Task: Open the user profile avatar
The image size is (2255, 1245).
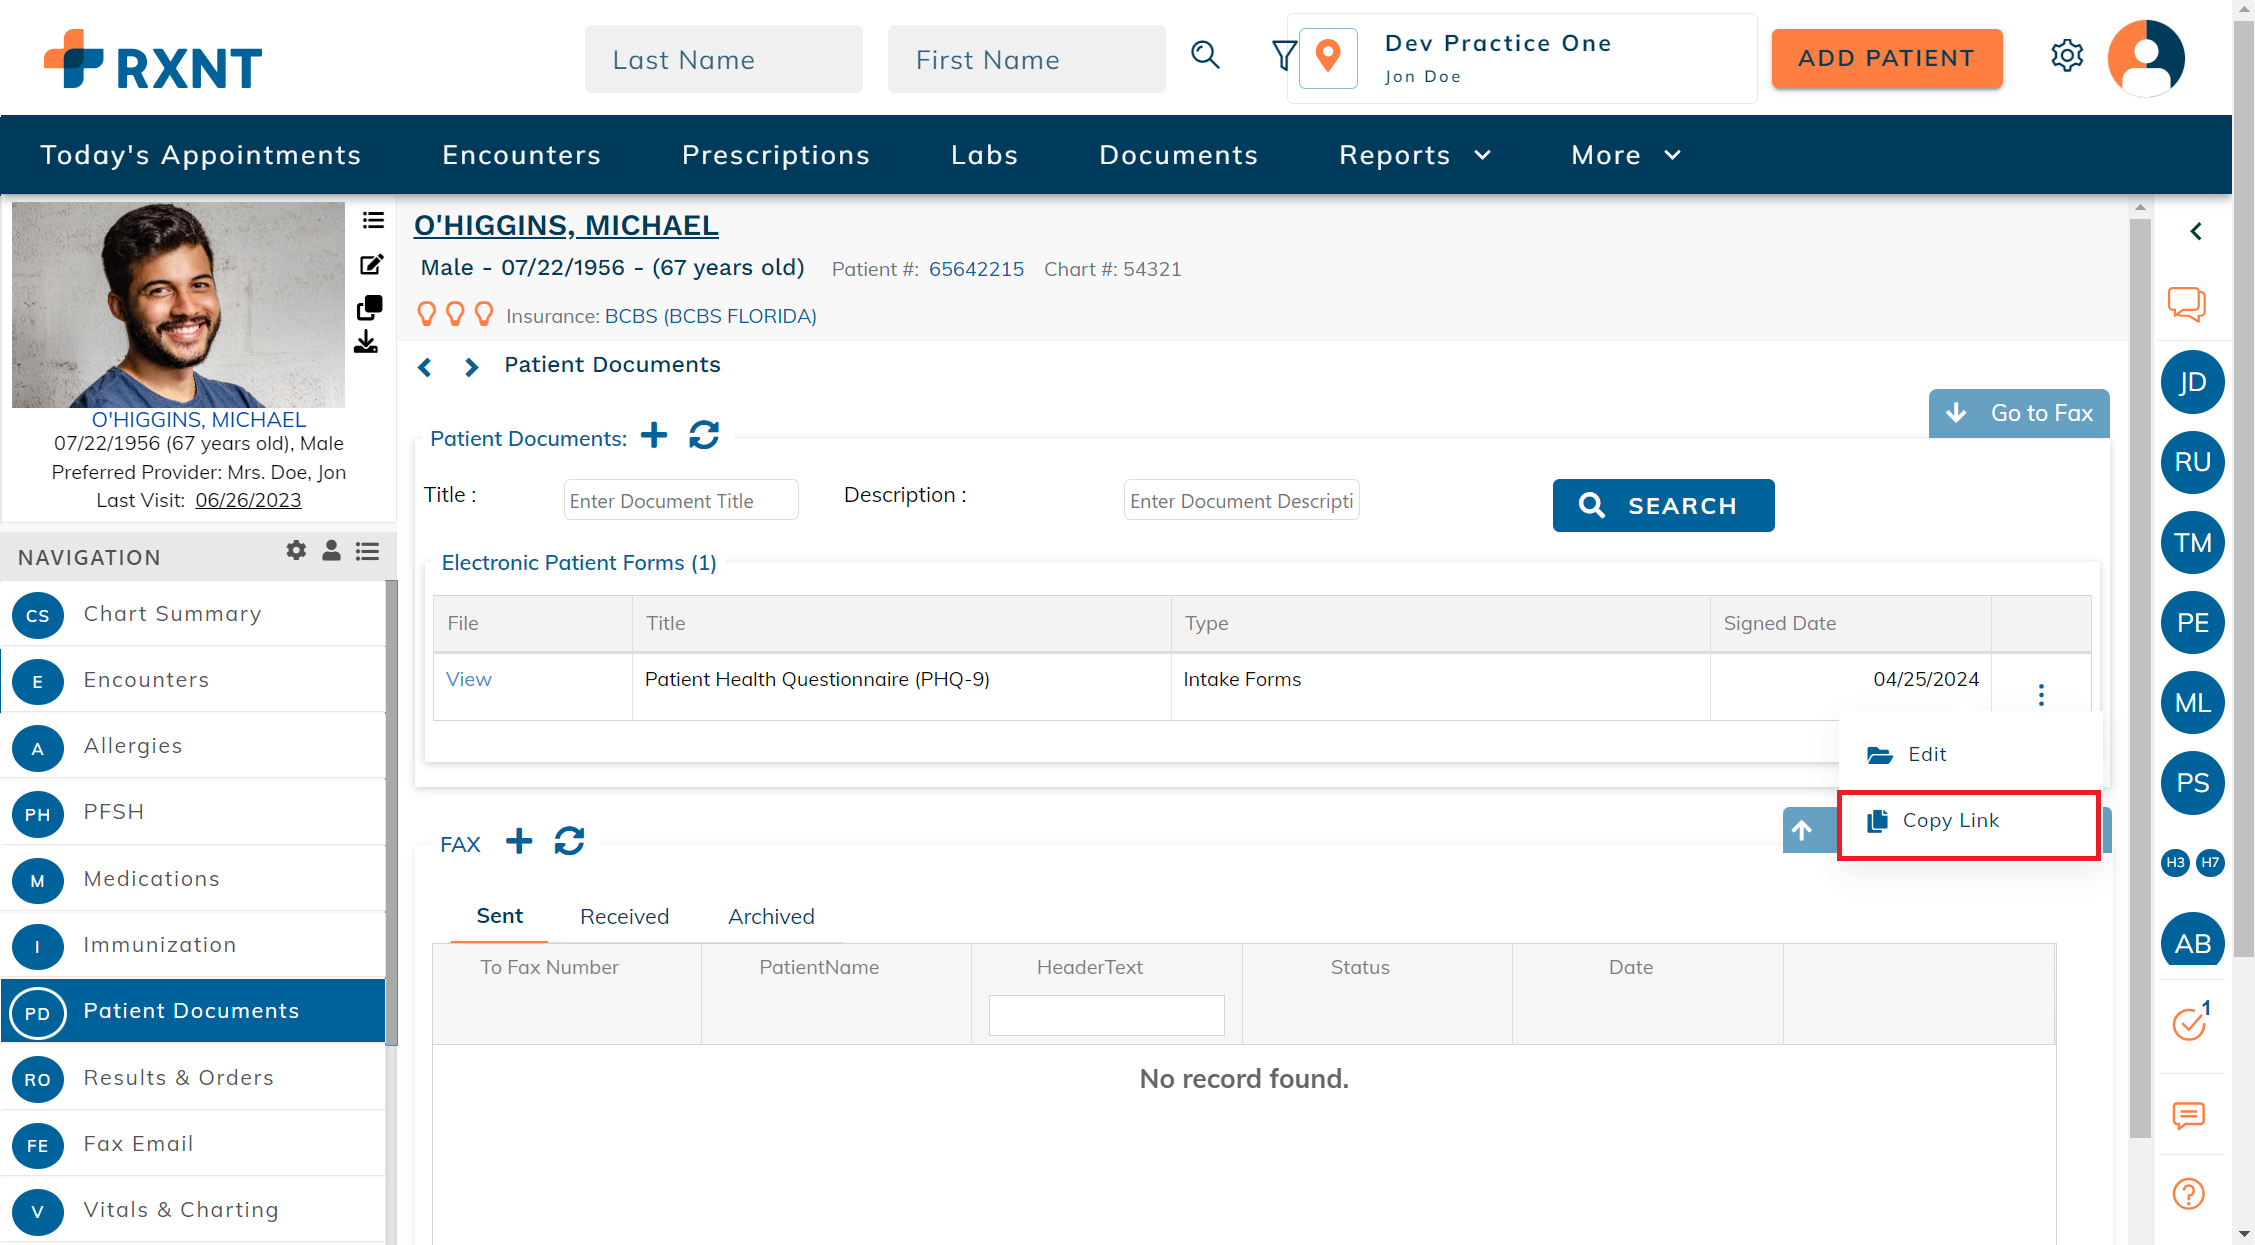Action: pyautogui.click(x=2147, y=58)
